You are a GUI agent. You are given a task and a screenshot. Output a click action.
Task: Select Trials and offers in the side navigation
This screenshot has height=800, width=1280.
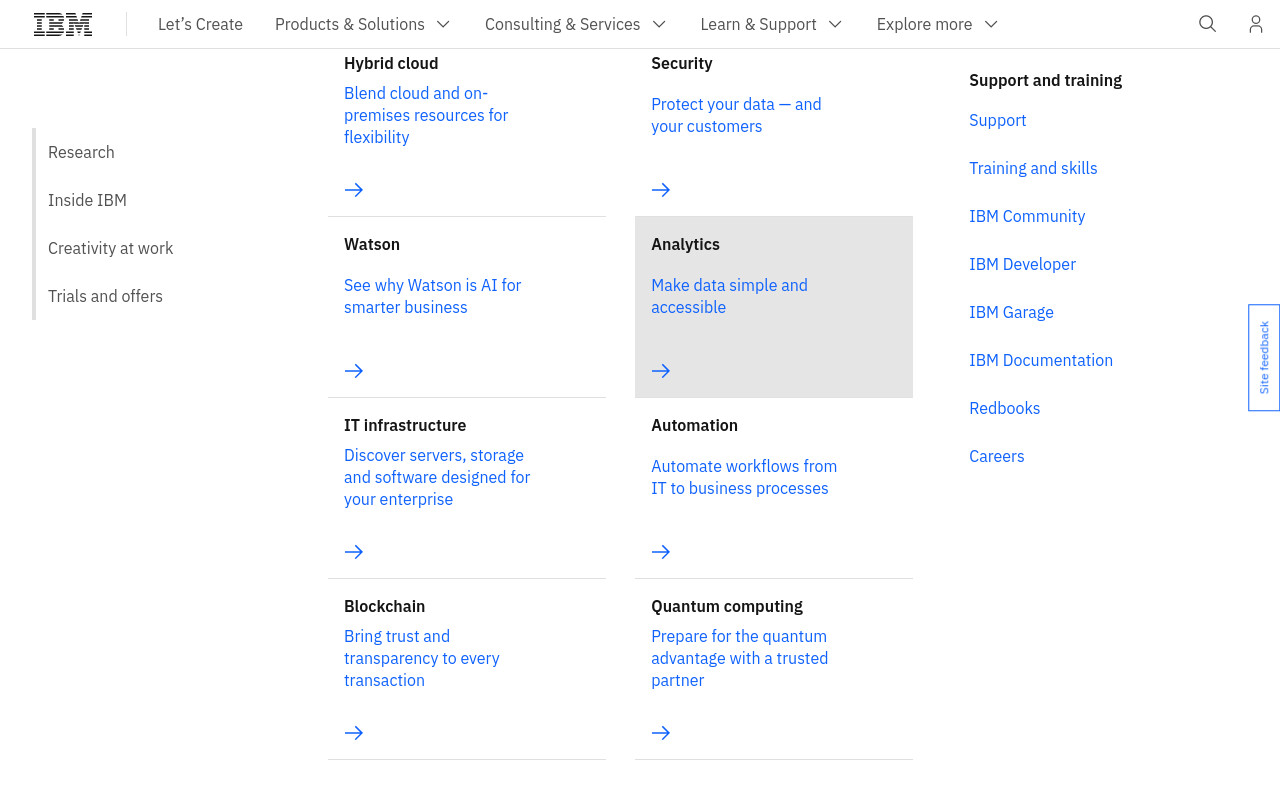click(x=105, y=296)
